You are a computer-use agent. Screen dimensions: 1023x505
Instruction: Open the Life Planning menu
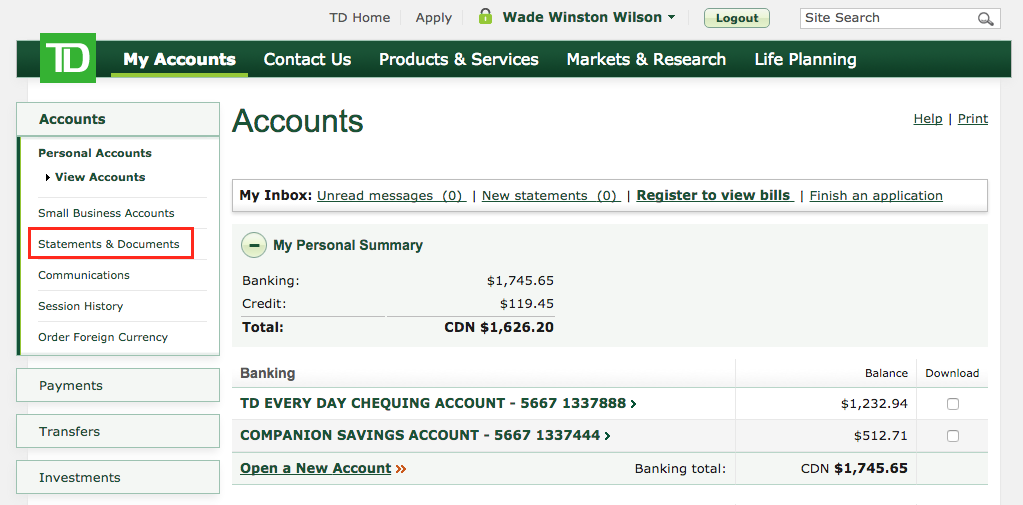coord(805,59)
